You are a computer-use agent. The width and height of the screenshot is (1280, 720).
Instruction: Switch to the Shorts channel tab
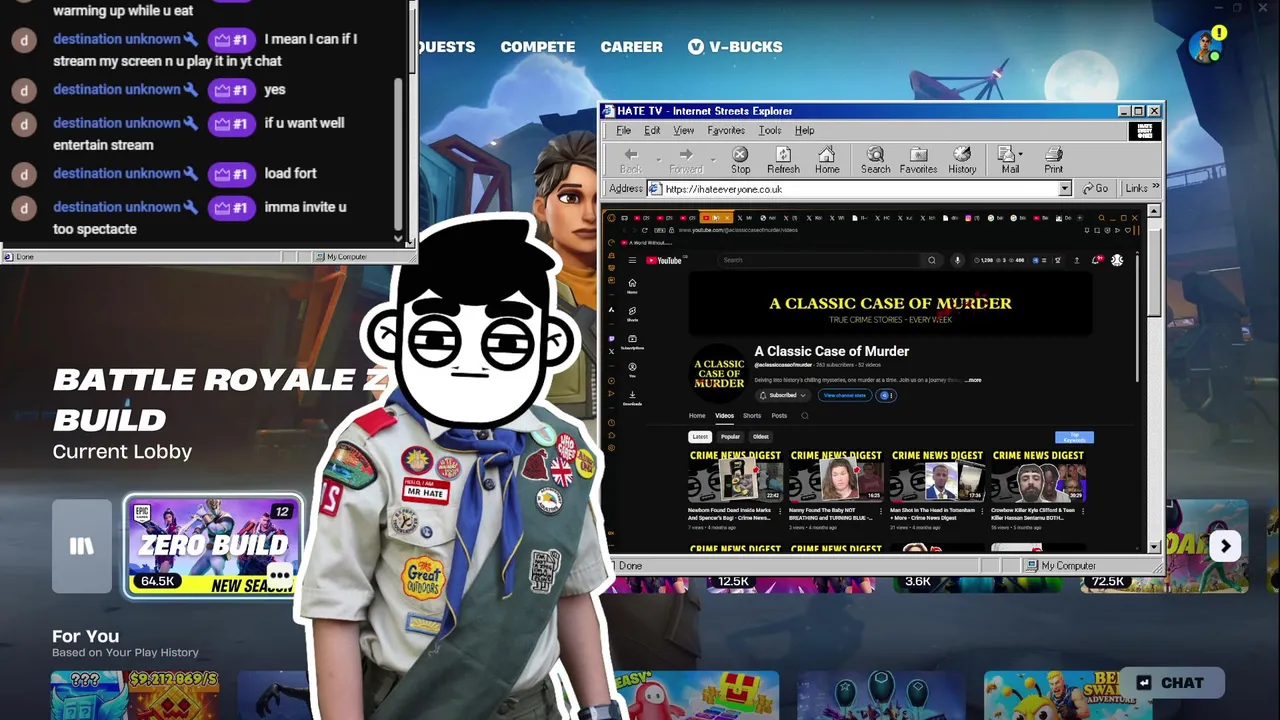(x=752, y=416)
